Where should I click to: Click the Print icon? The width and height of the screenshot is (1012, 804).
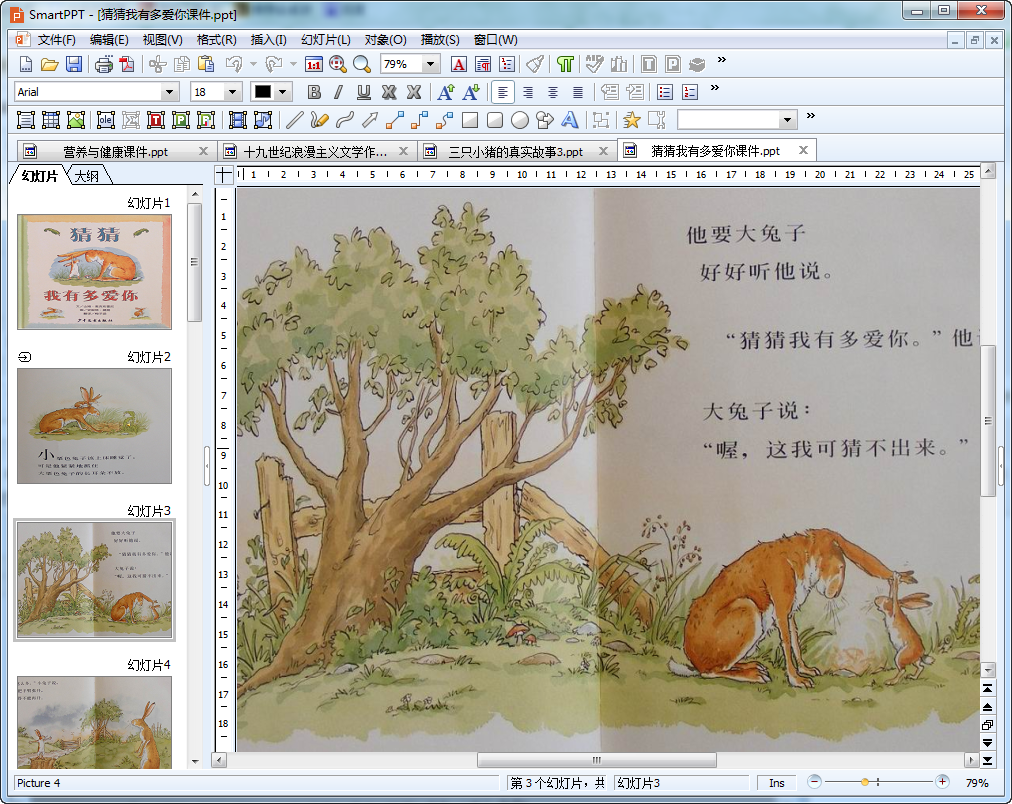(x=104, y=64)
